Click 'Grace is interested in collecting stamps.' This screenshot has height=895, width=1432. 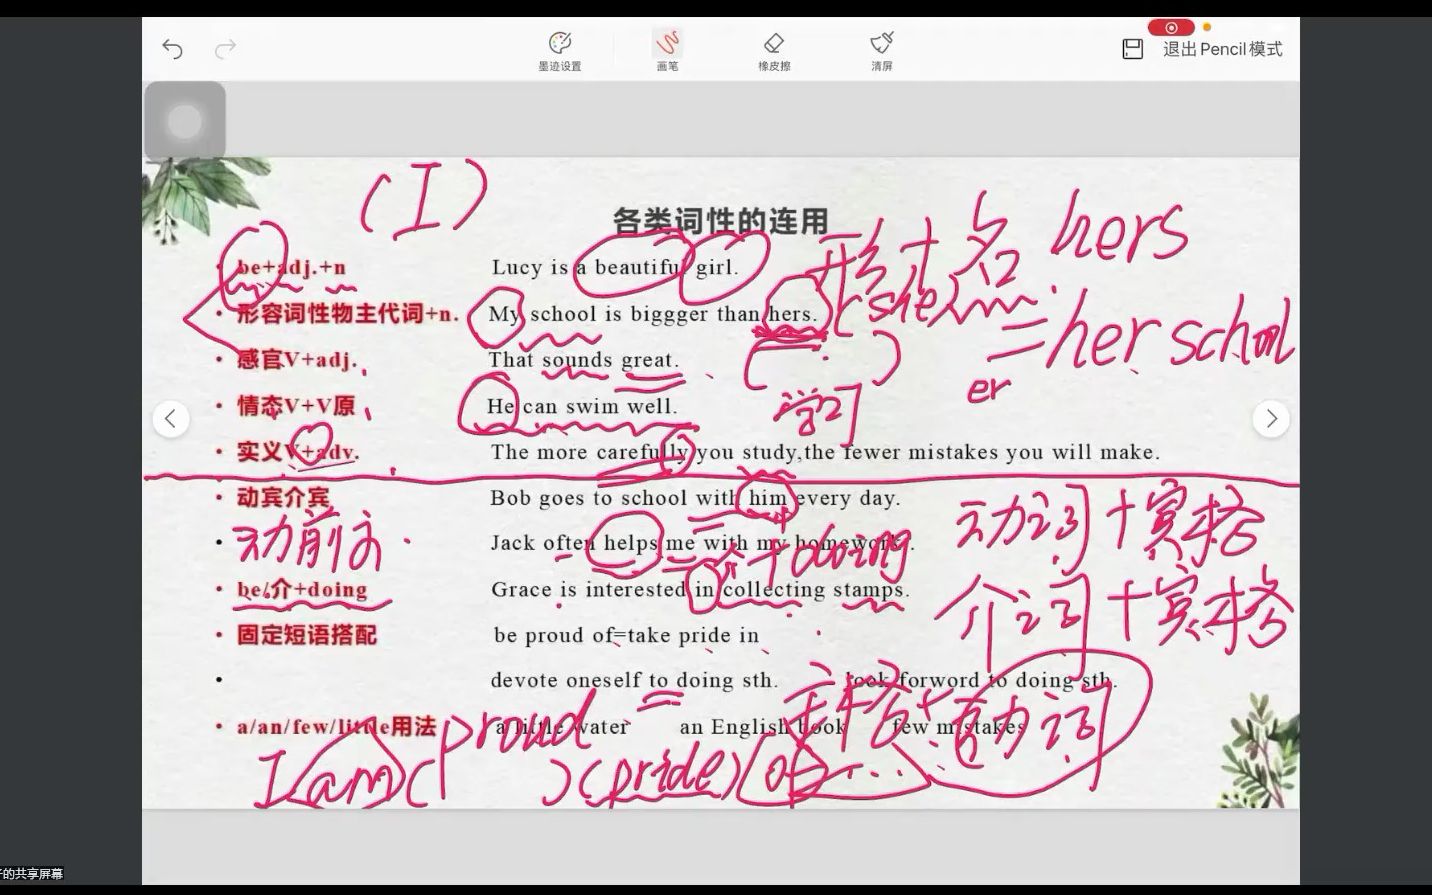700,589
